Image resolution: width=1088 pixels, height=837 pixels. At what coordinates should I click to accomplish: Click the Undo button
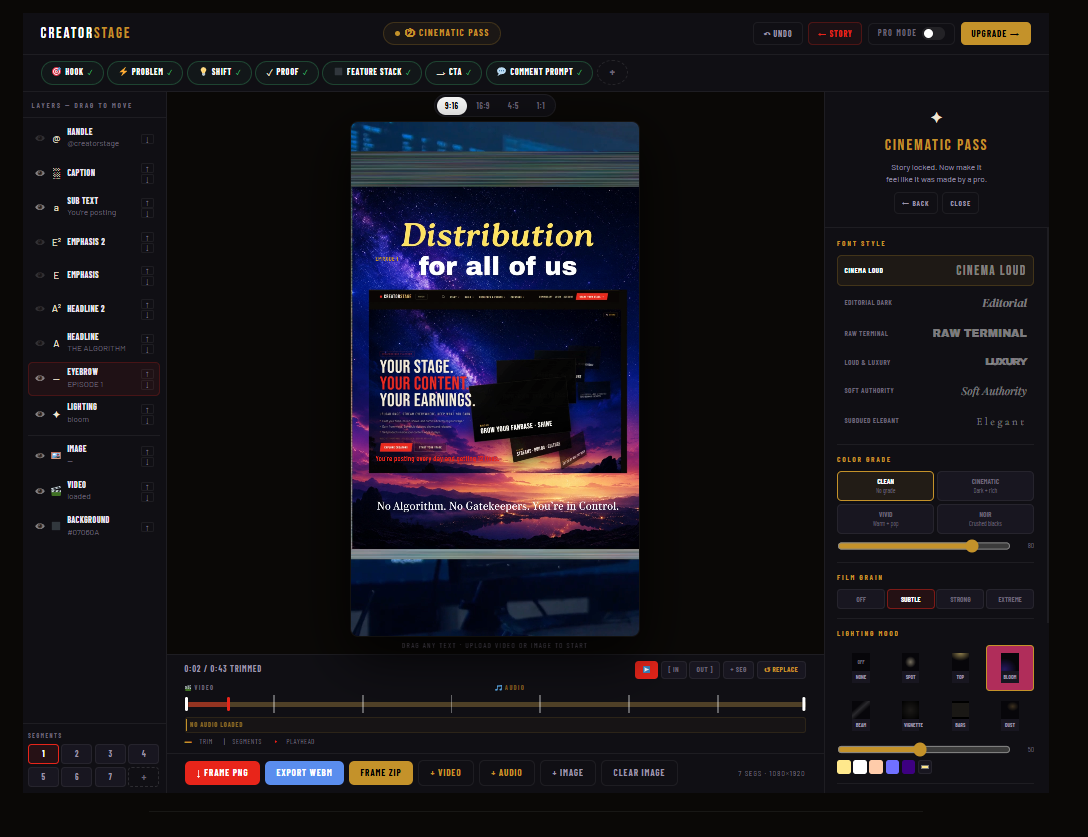(x=778, y=33)
